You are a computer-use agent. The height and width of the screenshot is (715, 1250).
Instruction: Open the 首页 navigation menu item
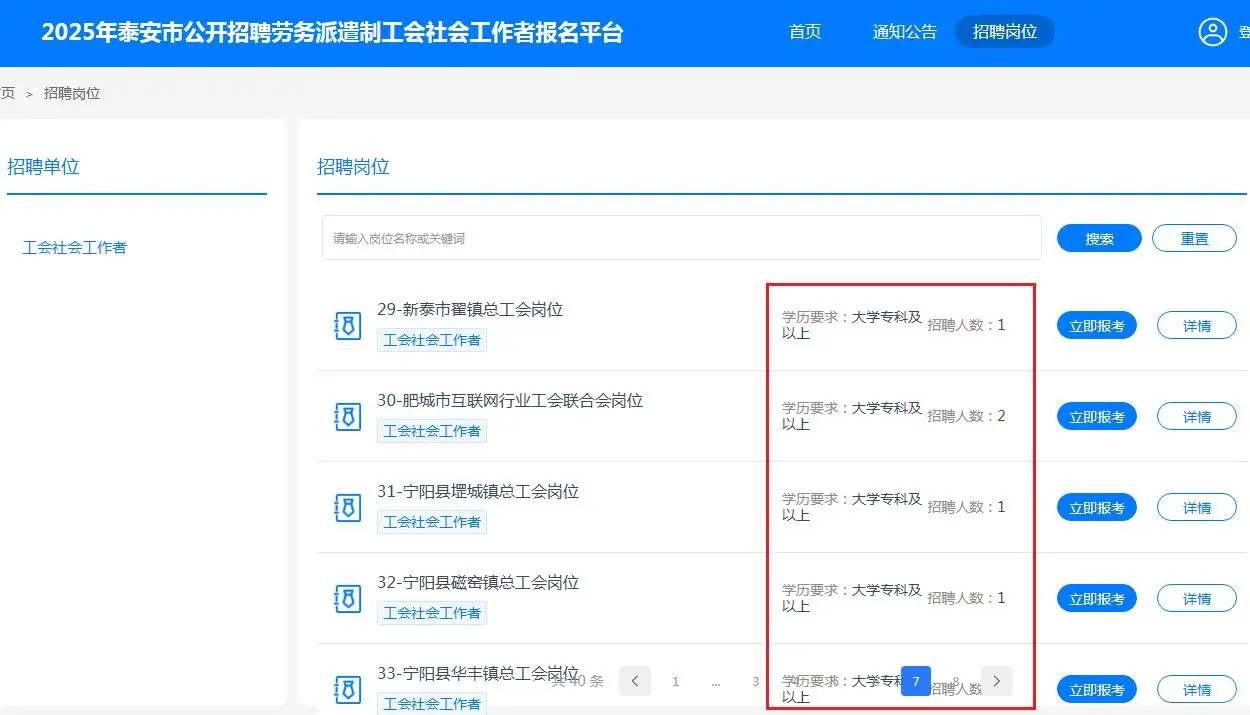point(805,31)
